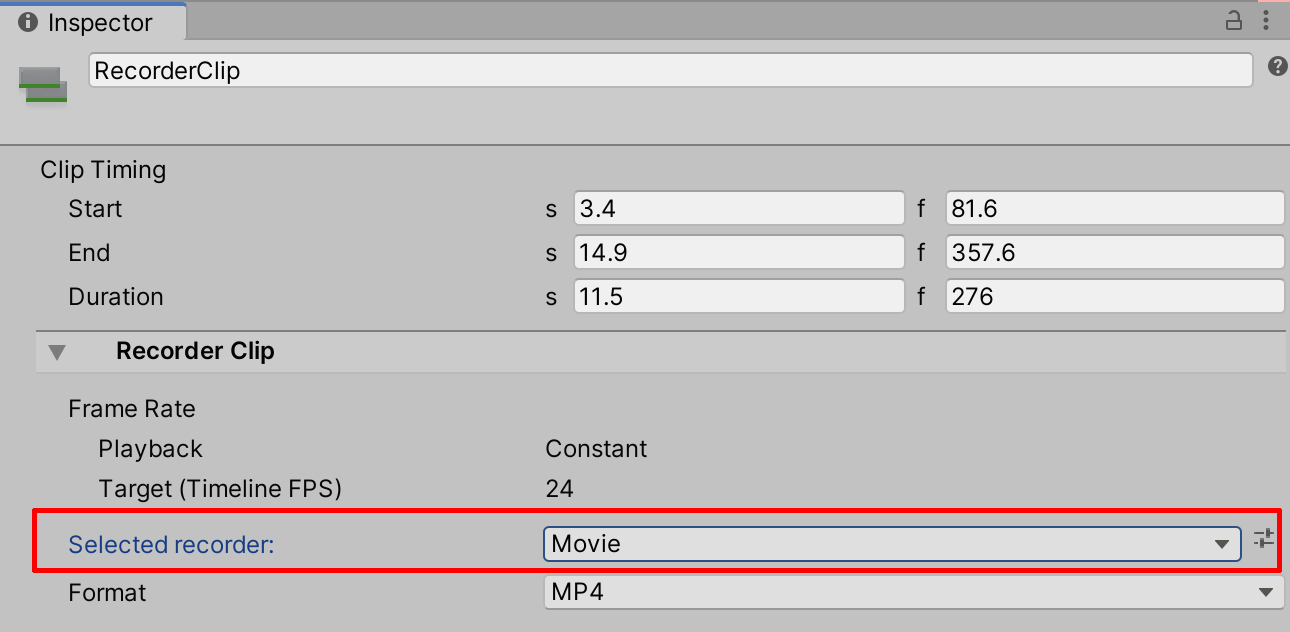This screenshot has height=632, width=1290.
Task: Click the Recorder Clip section header
Action: (x=195, y=352)
